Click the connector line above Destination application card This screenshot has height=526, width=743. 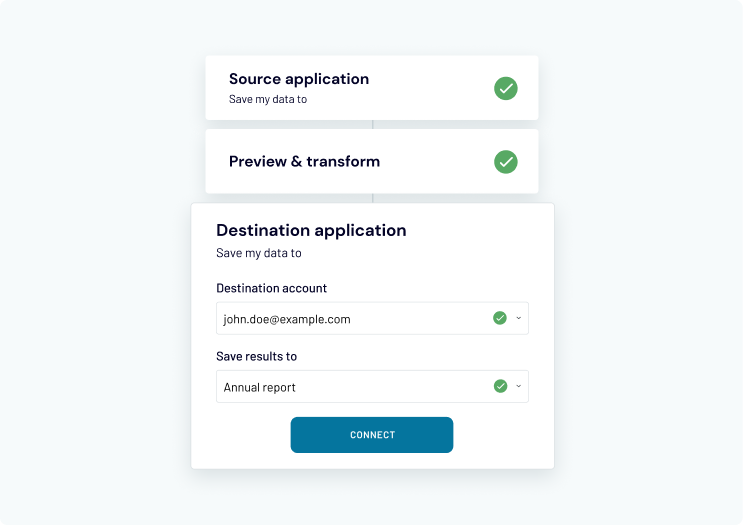point(373,198)
